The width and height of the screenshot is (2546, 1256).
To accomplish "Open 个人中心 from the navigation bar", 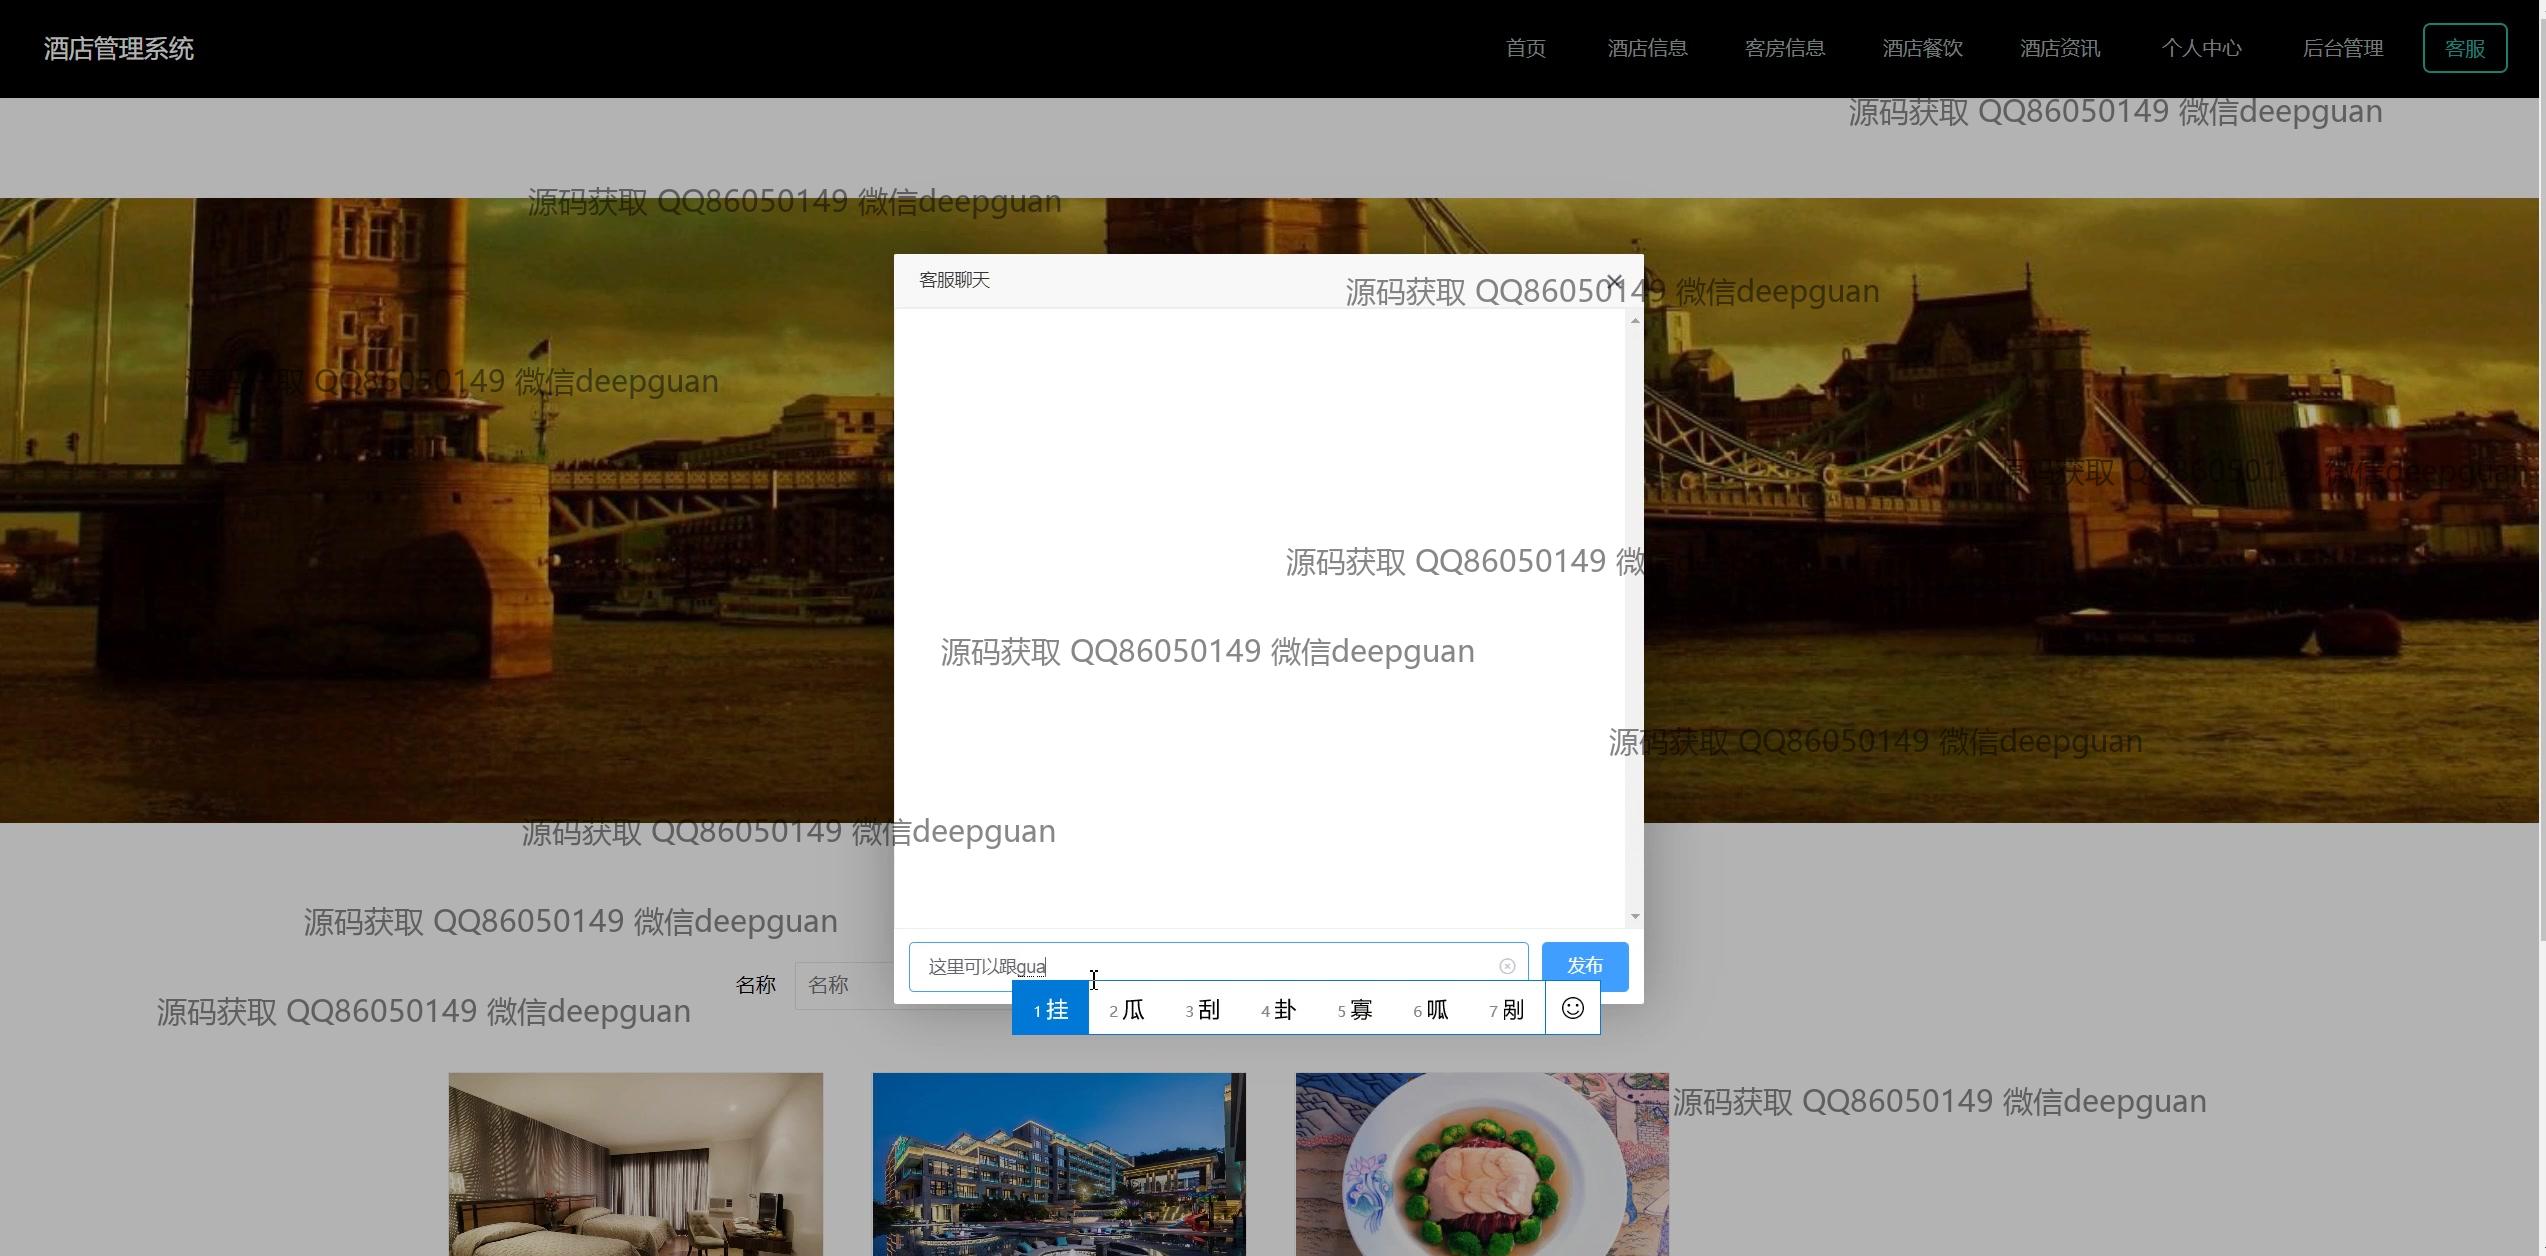I will coord(2201,49).
